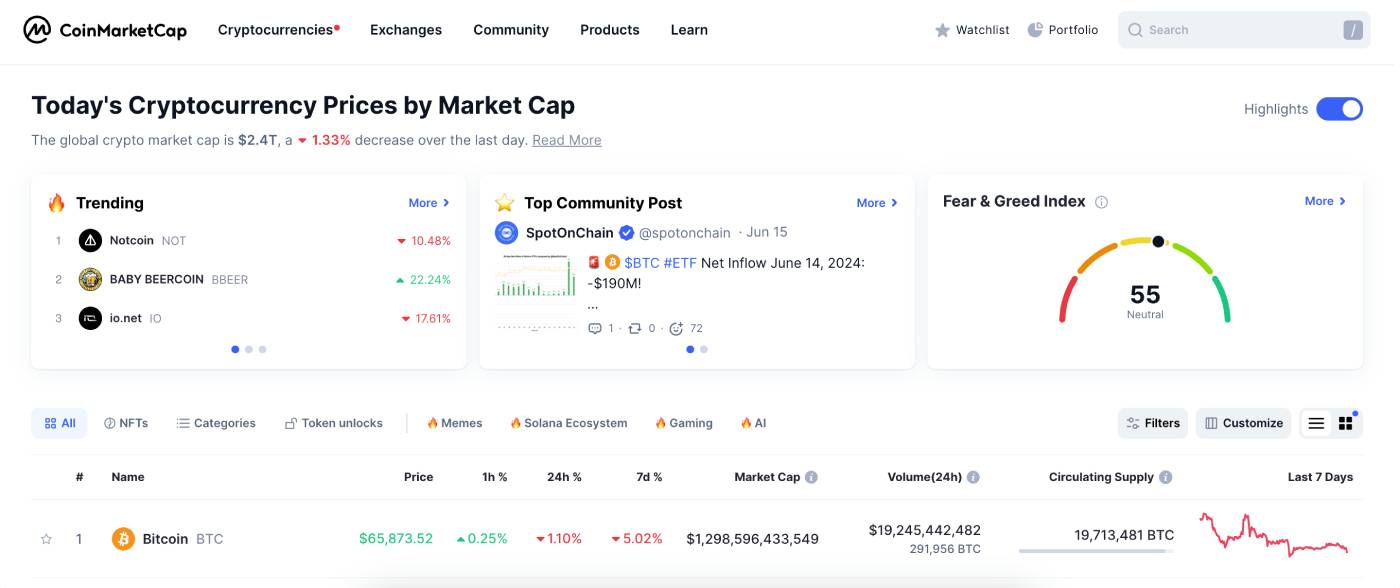Viewport: 1400px width, 588px height.
Task: Click the CoinMarketCap logo
Action: tap(105, 30)
